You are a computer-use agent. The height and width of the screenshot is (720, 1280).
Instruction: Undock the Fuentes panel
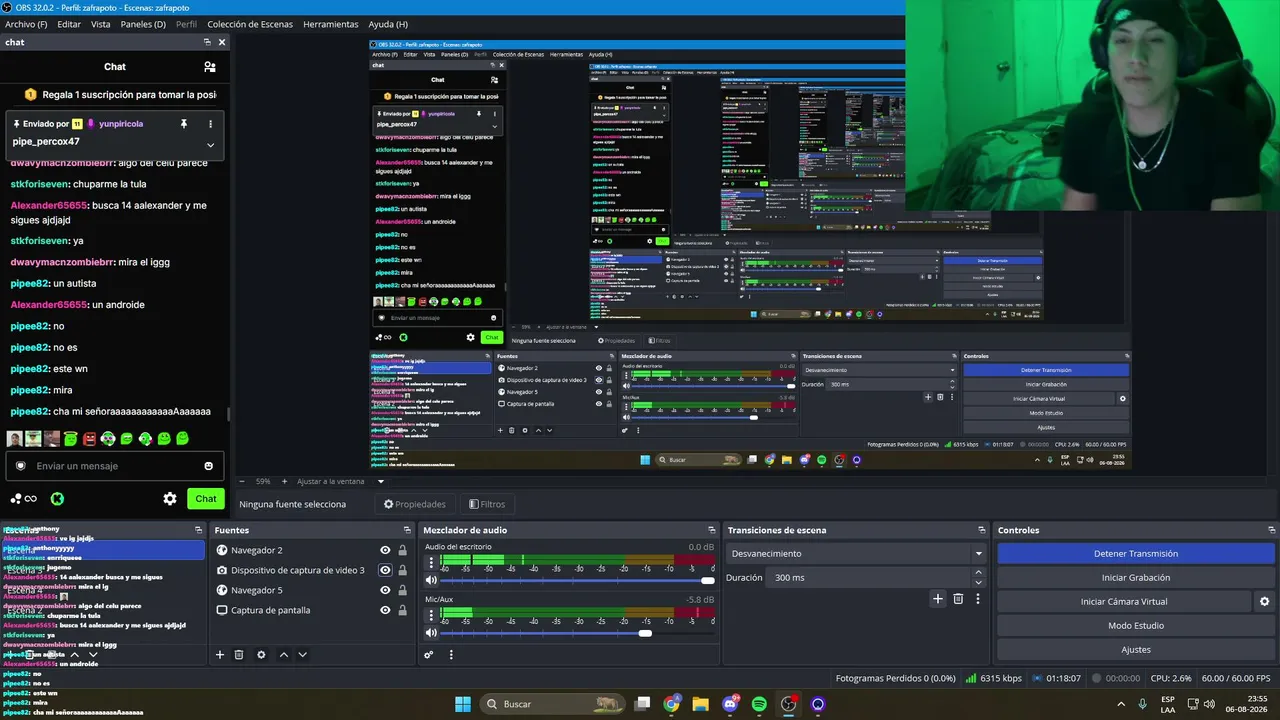407,530
